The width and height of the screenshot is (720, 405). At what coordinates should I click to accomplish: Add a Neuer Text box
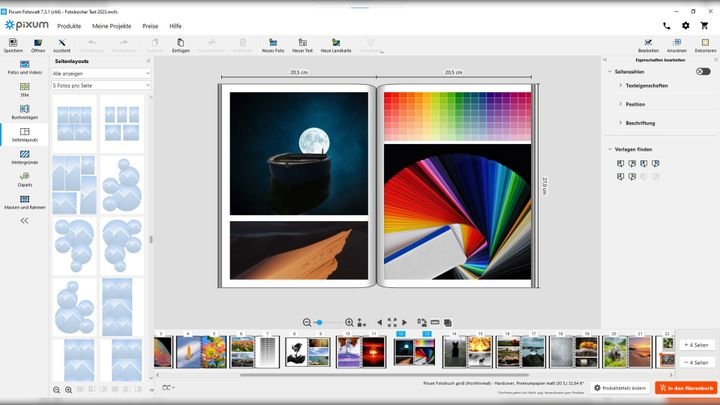point(302,43)
